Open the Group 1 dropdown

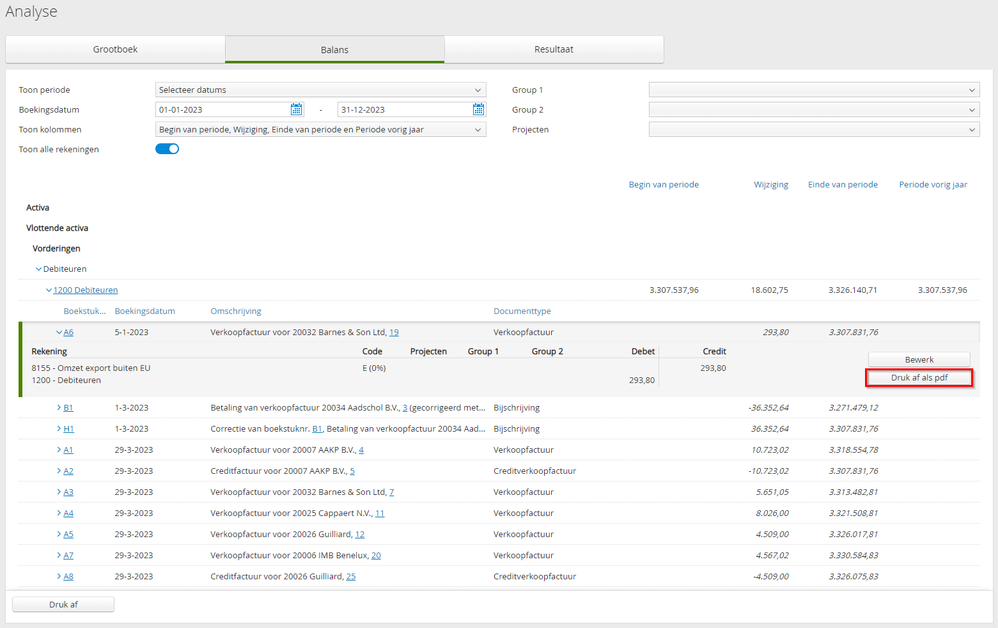coord(813,90)
